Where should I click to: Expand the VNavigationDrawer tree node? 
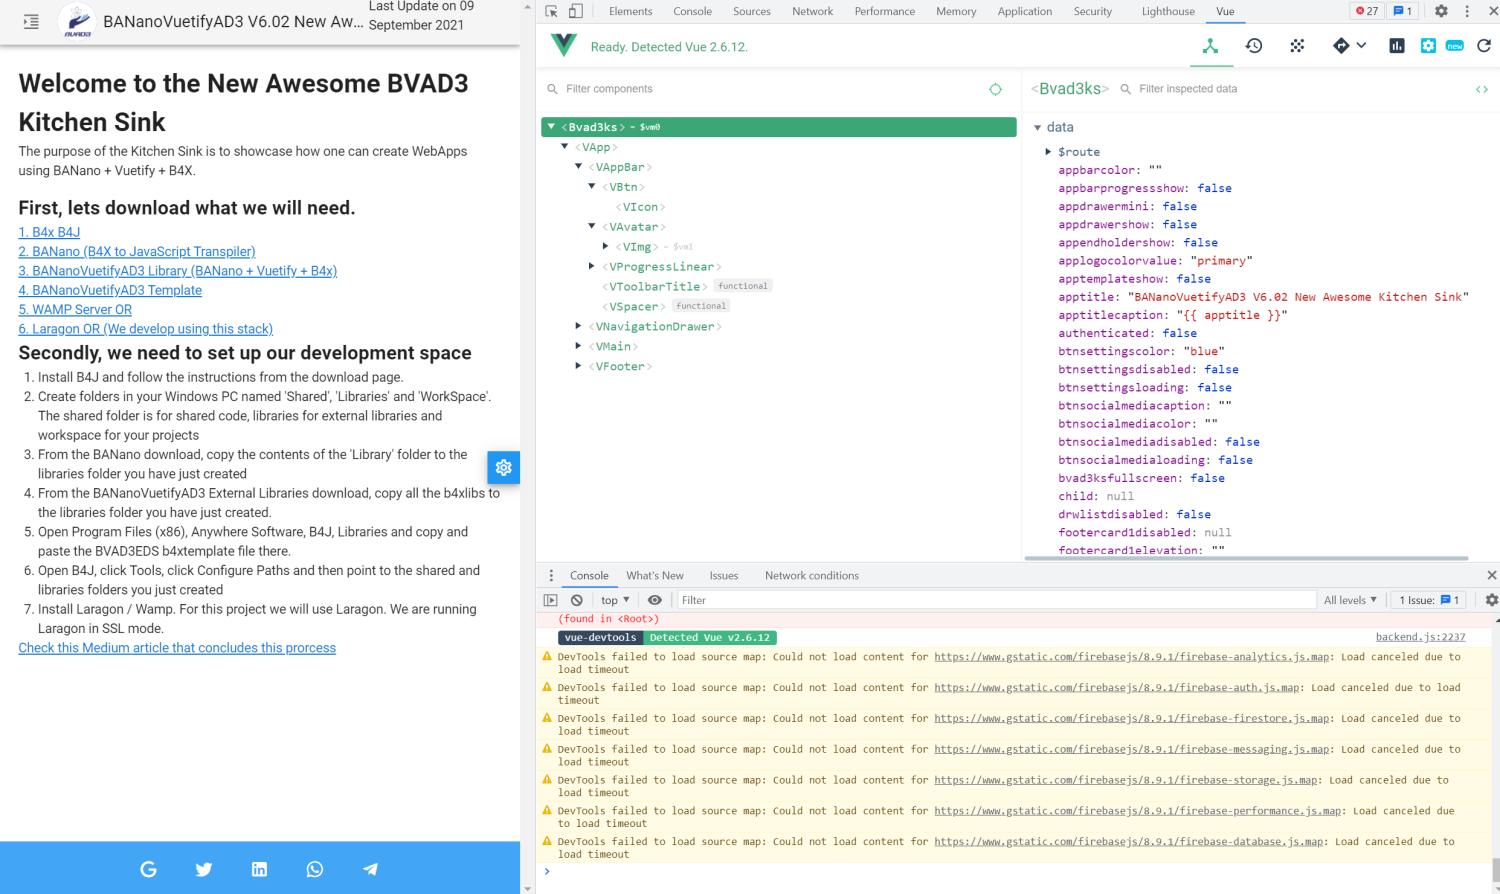tap(578, 326)
